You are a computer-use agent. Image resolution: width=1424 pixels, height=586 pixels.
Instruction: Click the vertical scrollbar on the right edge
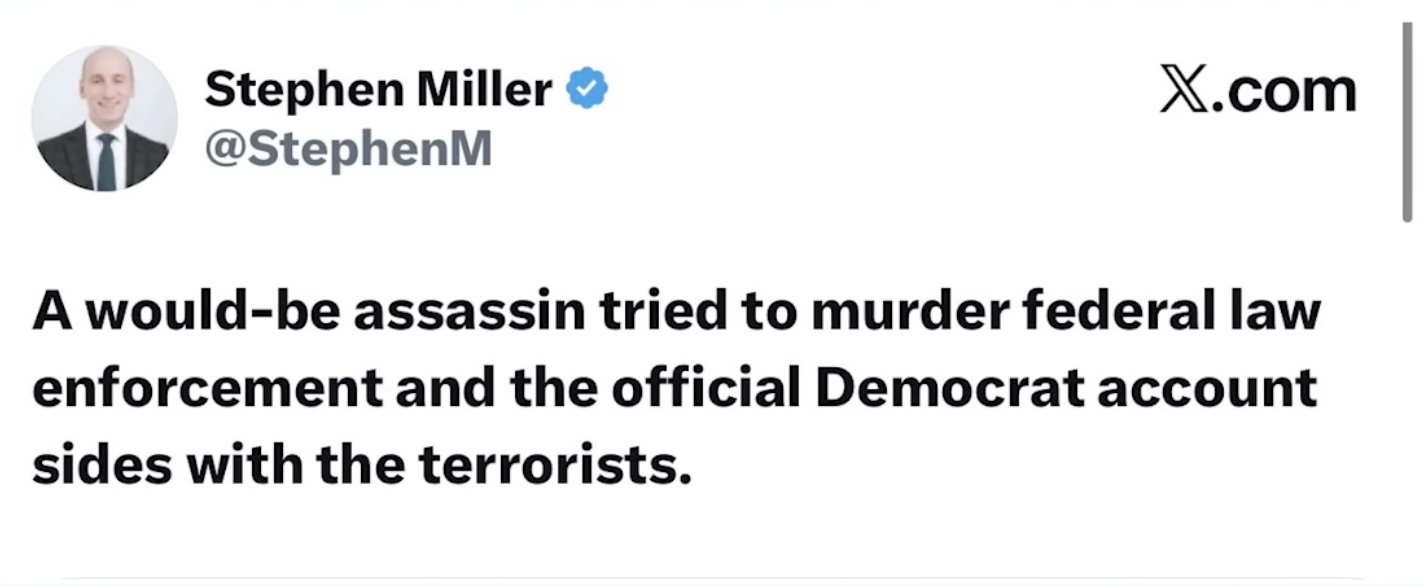[1407, 120]
